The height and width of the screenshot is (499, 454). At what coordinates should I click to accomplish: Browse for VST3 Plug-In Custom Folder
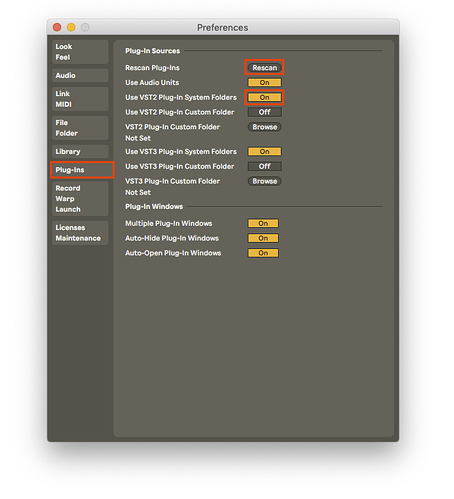[x=265, y=181]
